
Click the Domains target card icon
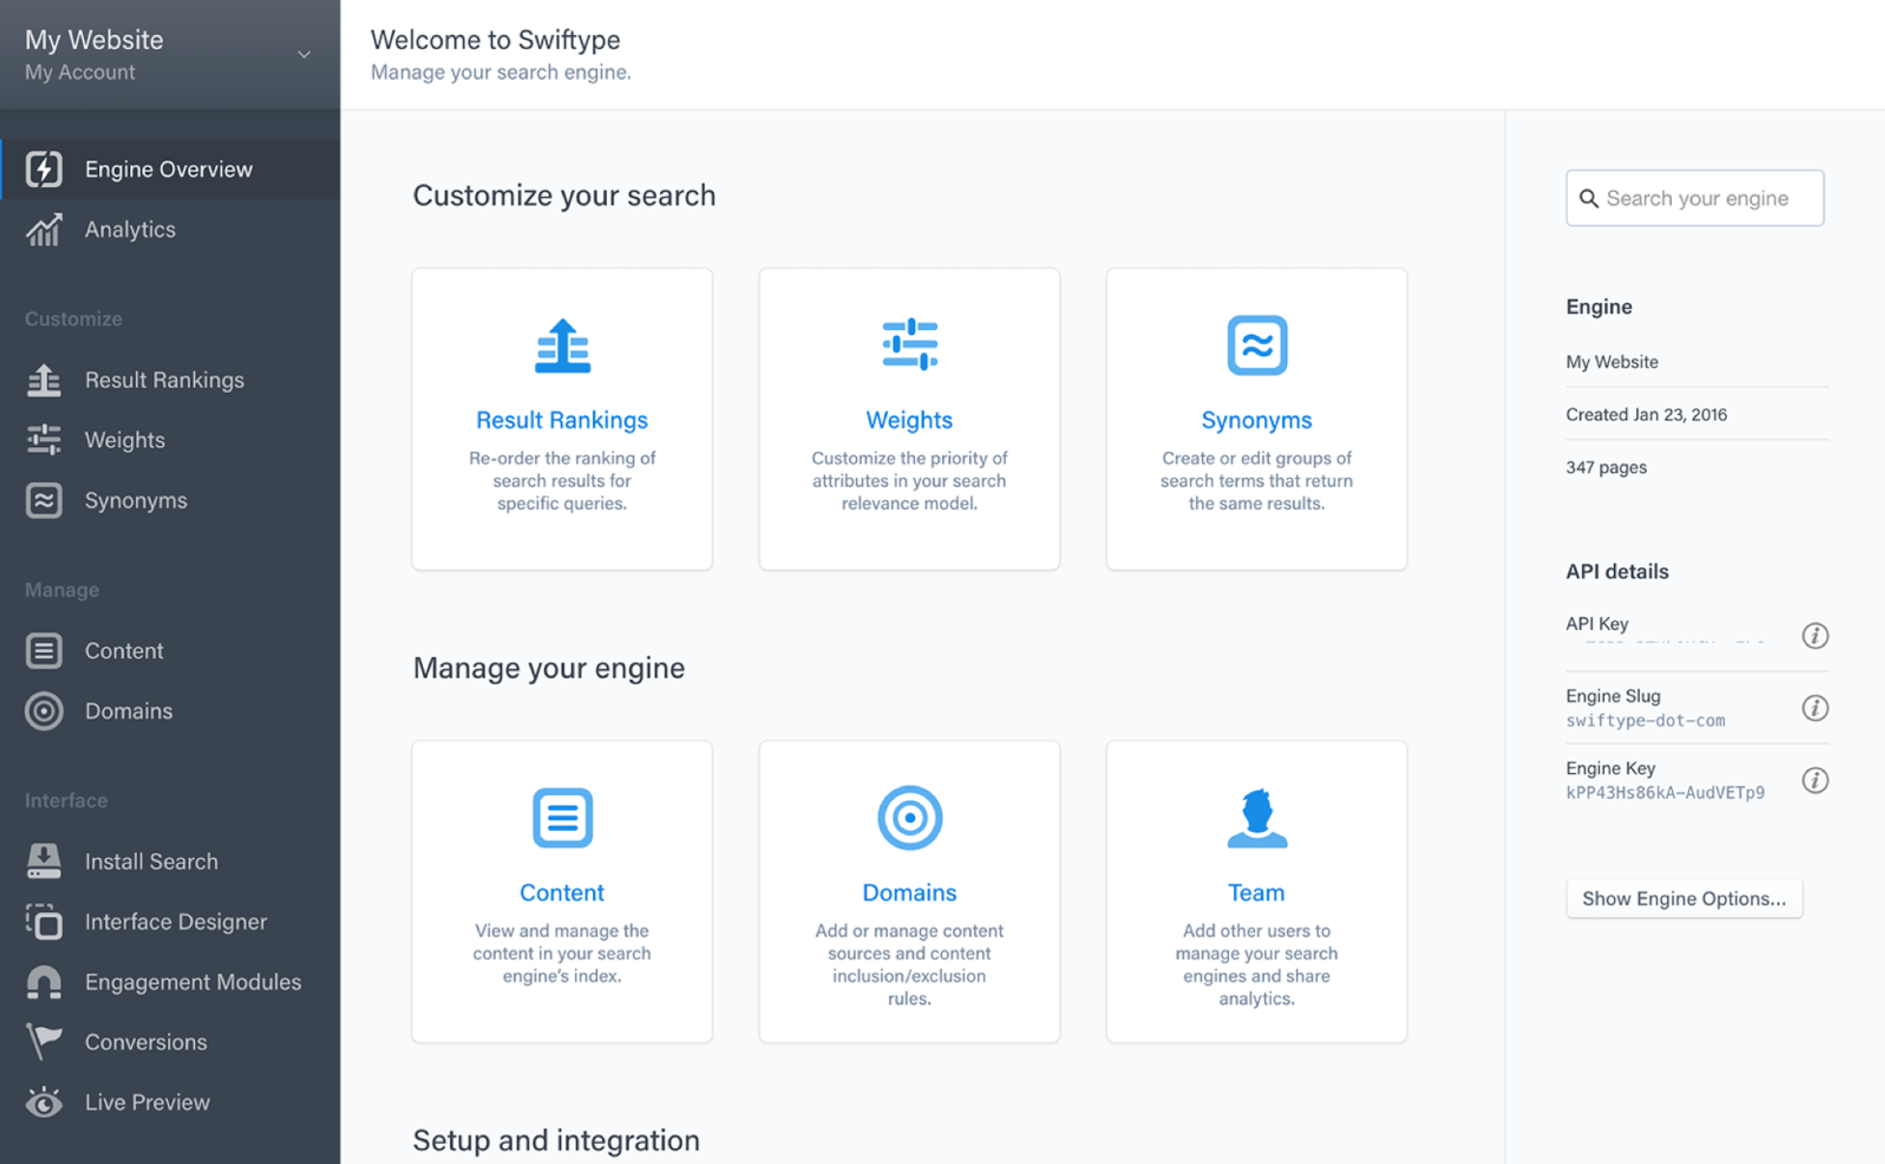[x=909, y=818]
